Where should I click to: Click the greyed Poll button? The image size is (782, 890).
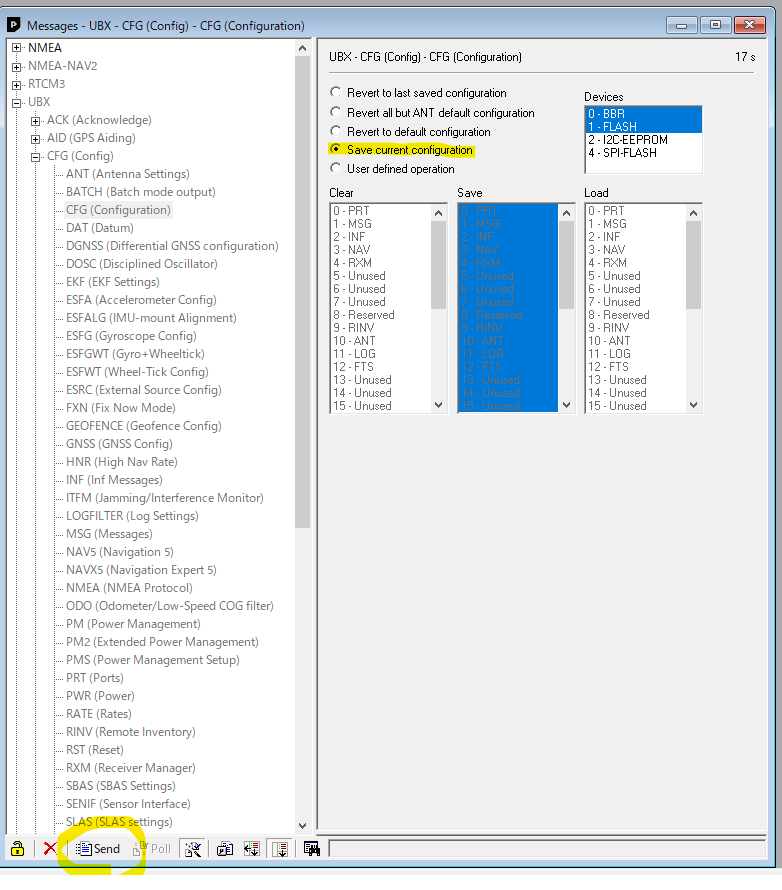[x=152, y=849]
